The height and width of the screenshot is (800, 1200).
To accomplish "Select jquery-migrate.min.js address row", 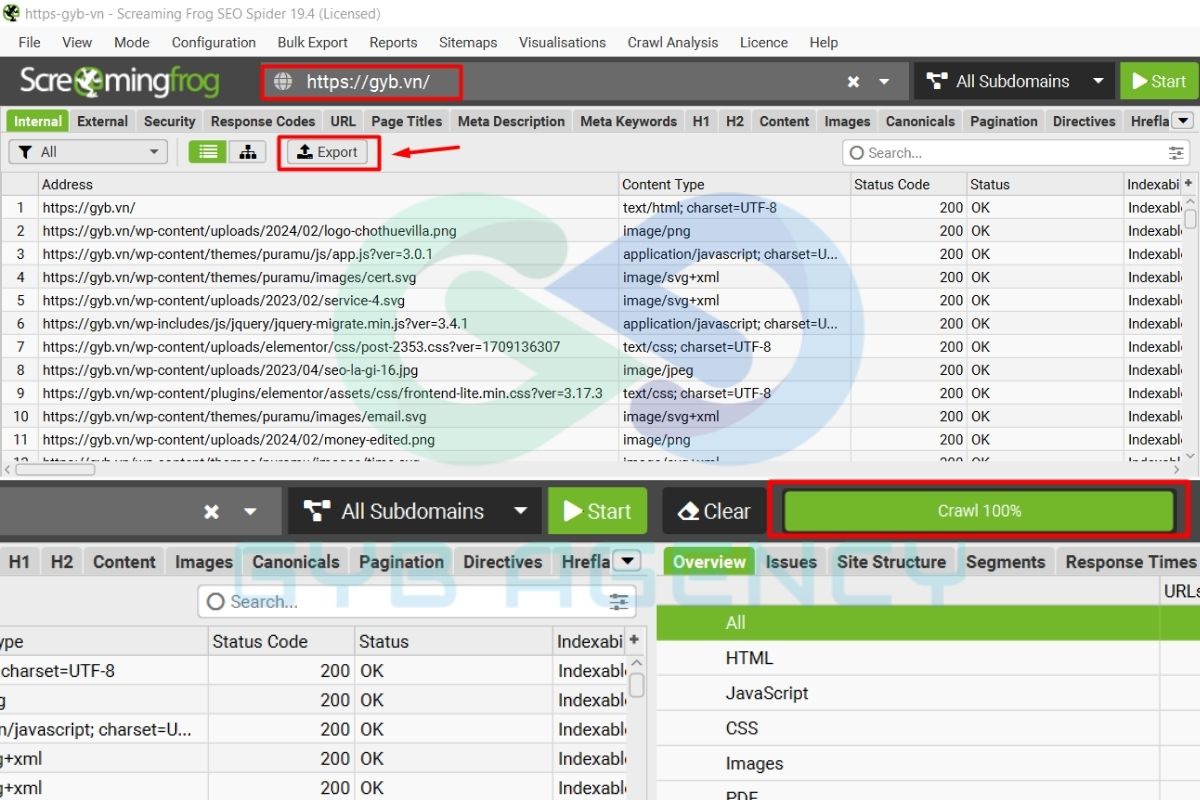I will coord(328,324).
